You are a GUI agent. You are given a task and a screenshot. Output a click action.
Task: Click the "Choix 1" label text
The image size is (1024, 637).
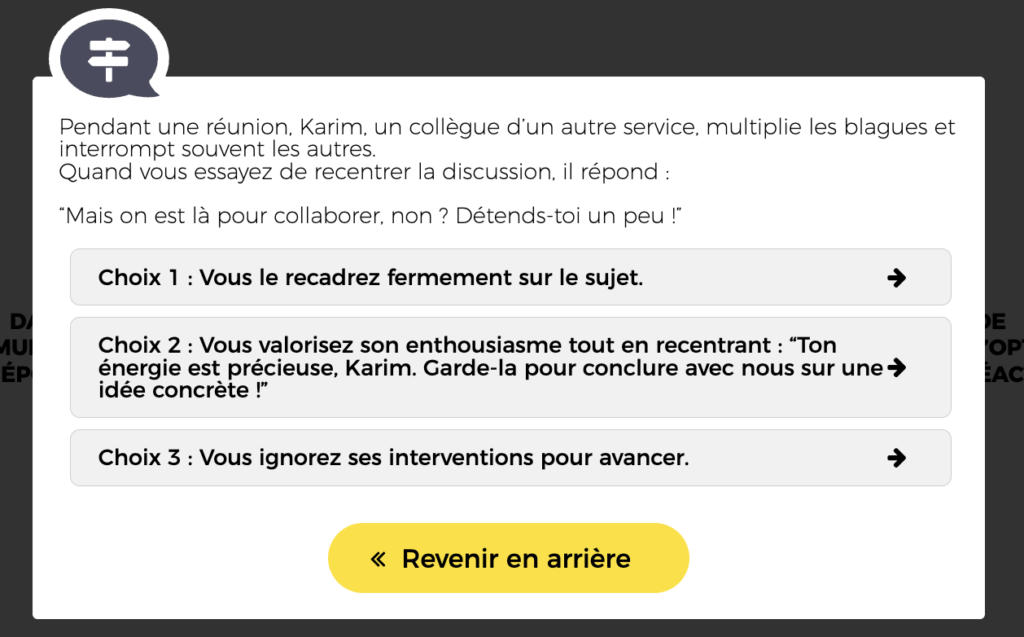tap(139, 278)
